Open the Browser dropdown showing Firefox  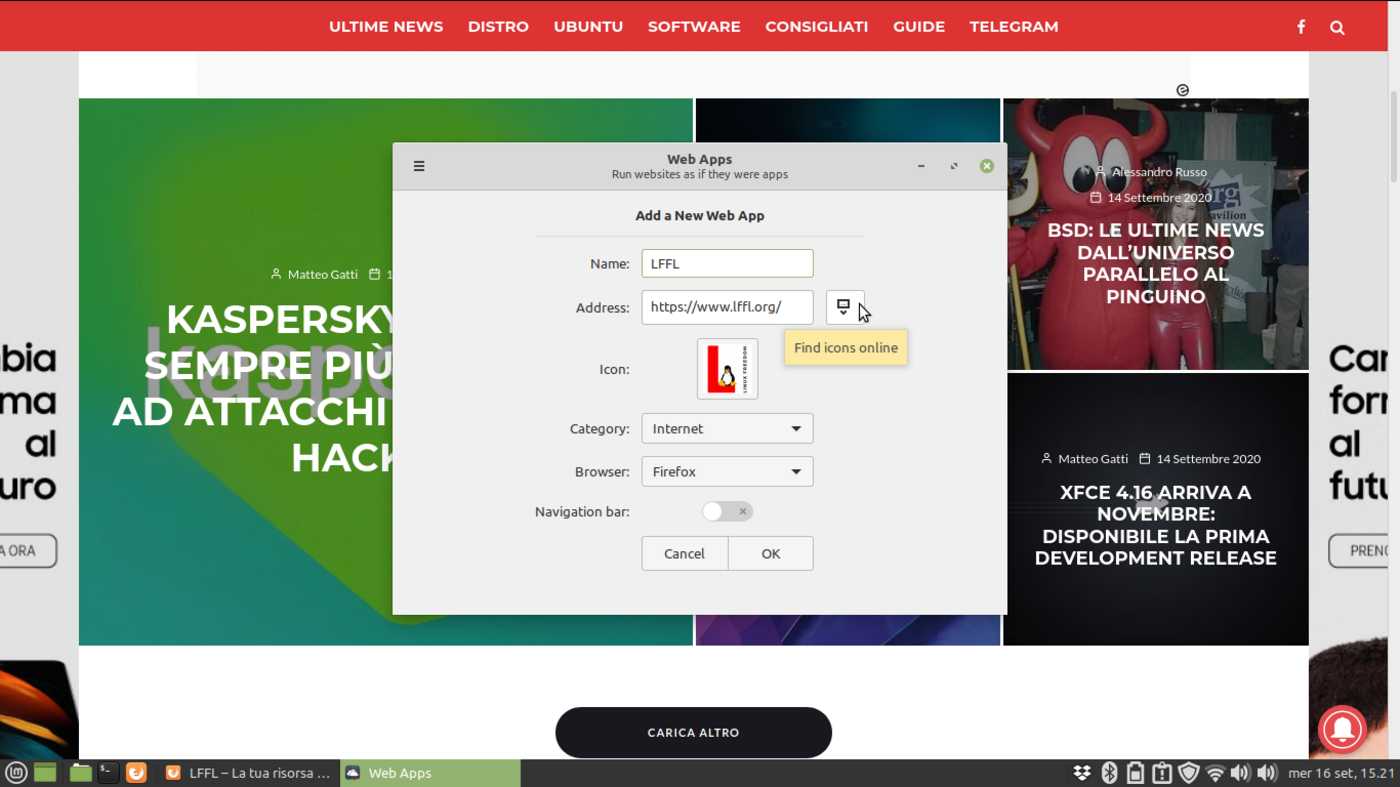point(727,471)
